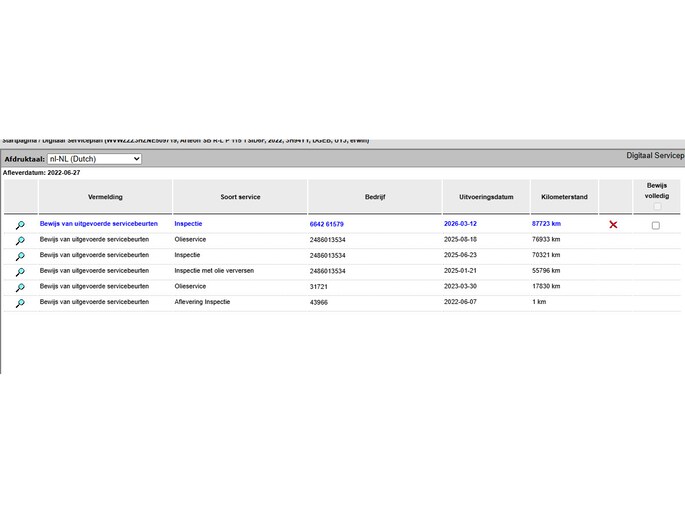The width and height of the screenshot is (685, 513).
Task: Open details for the 2026-03-12 Inspectie entry
Action: 19,225
